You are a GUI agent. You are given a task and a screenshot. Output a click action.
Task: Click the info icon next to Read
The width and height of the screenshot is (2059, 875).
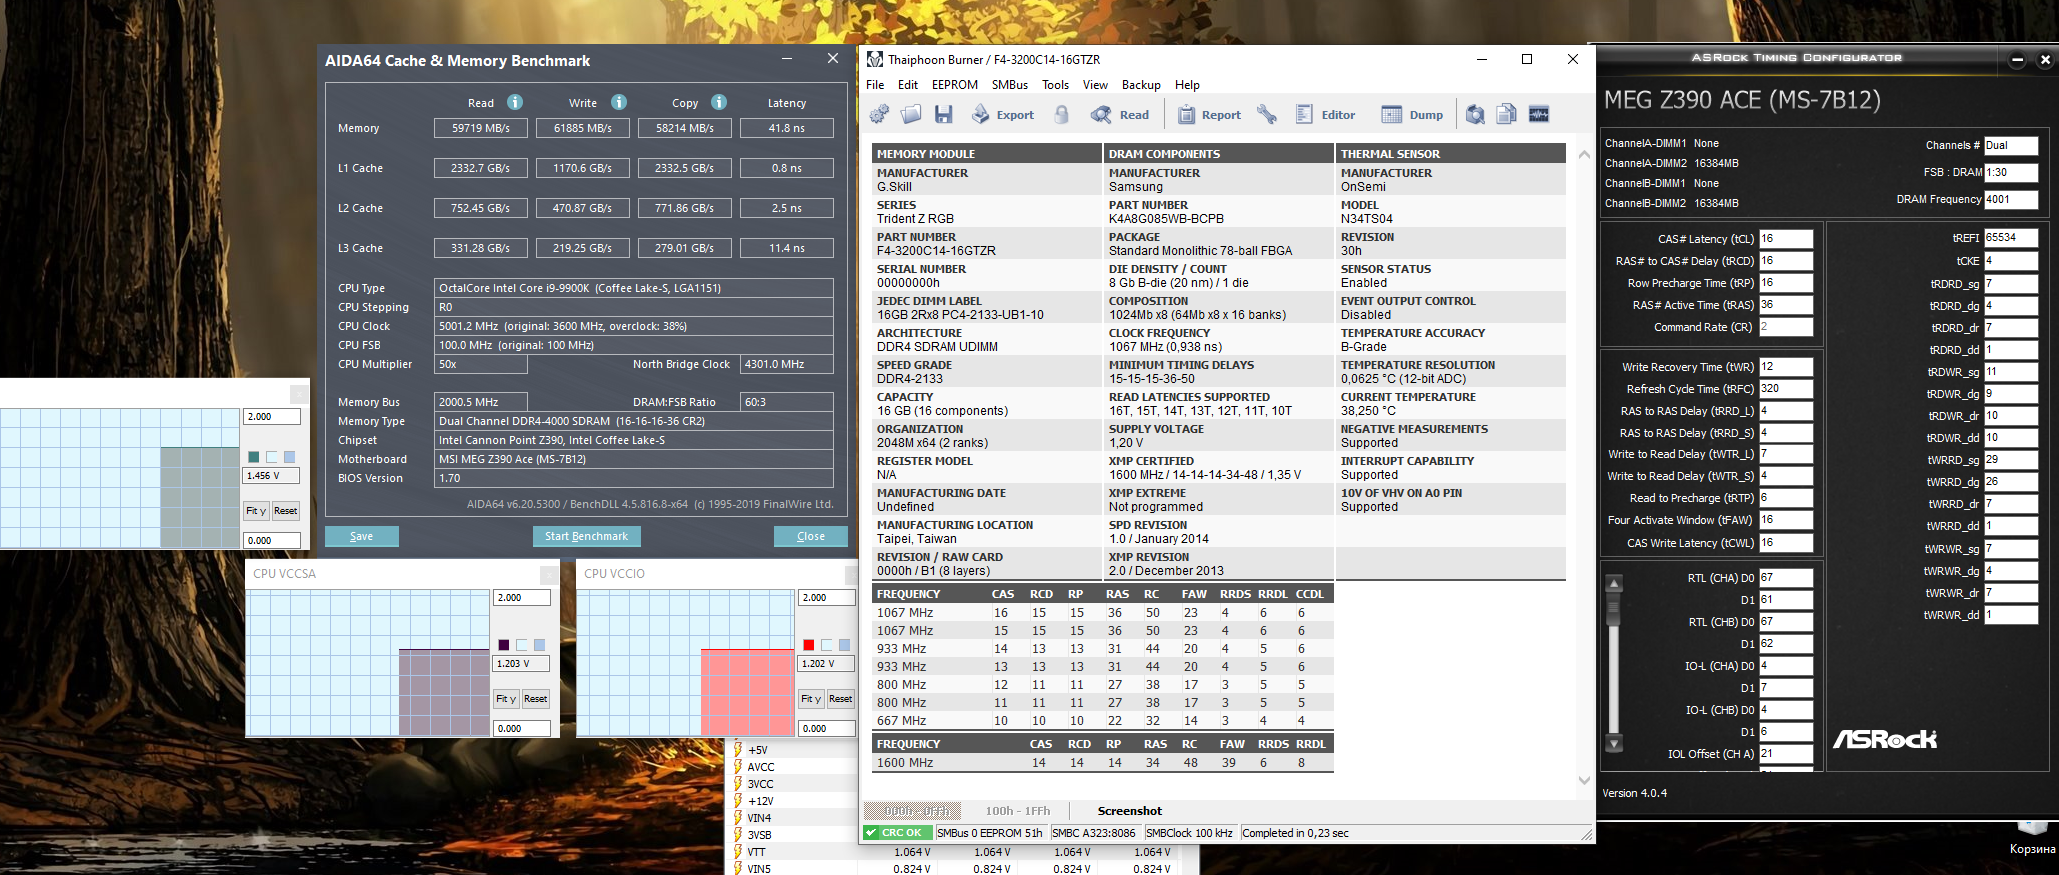(x=515, y=102)
